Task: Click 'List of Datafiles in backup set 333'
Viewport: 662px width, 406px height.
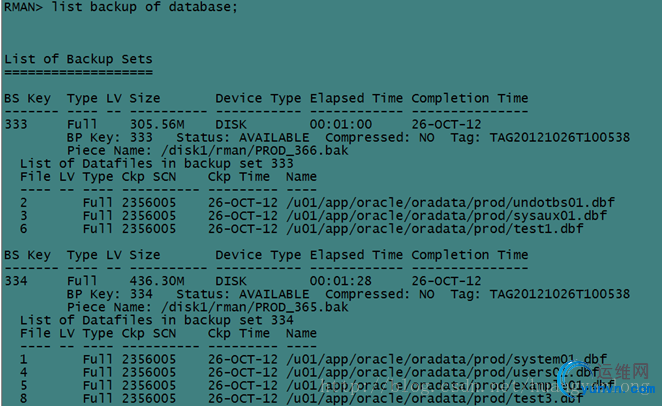Action: point(157,163)
